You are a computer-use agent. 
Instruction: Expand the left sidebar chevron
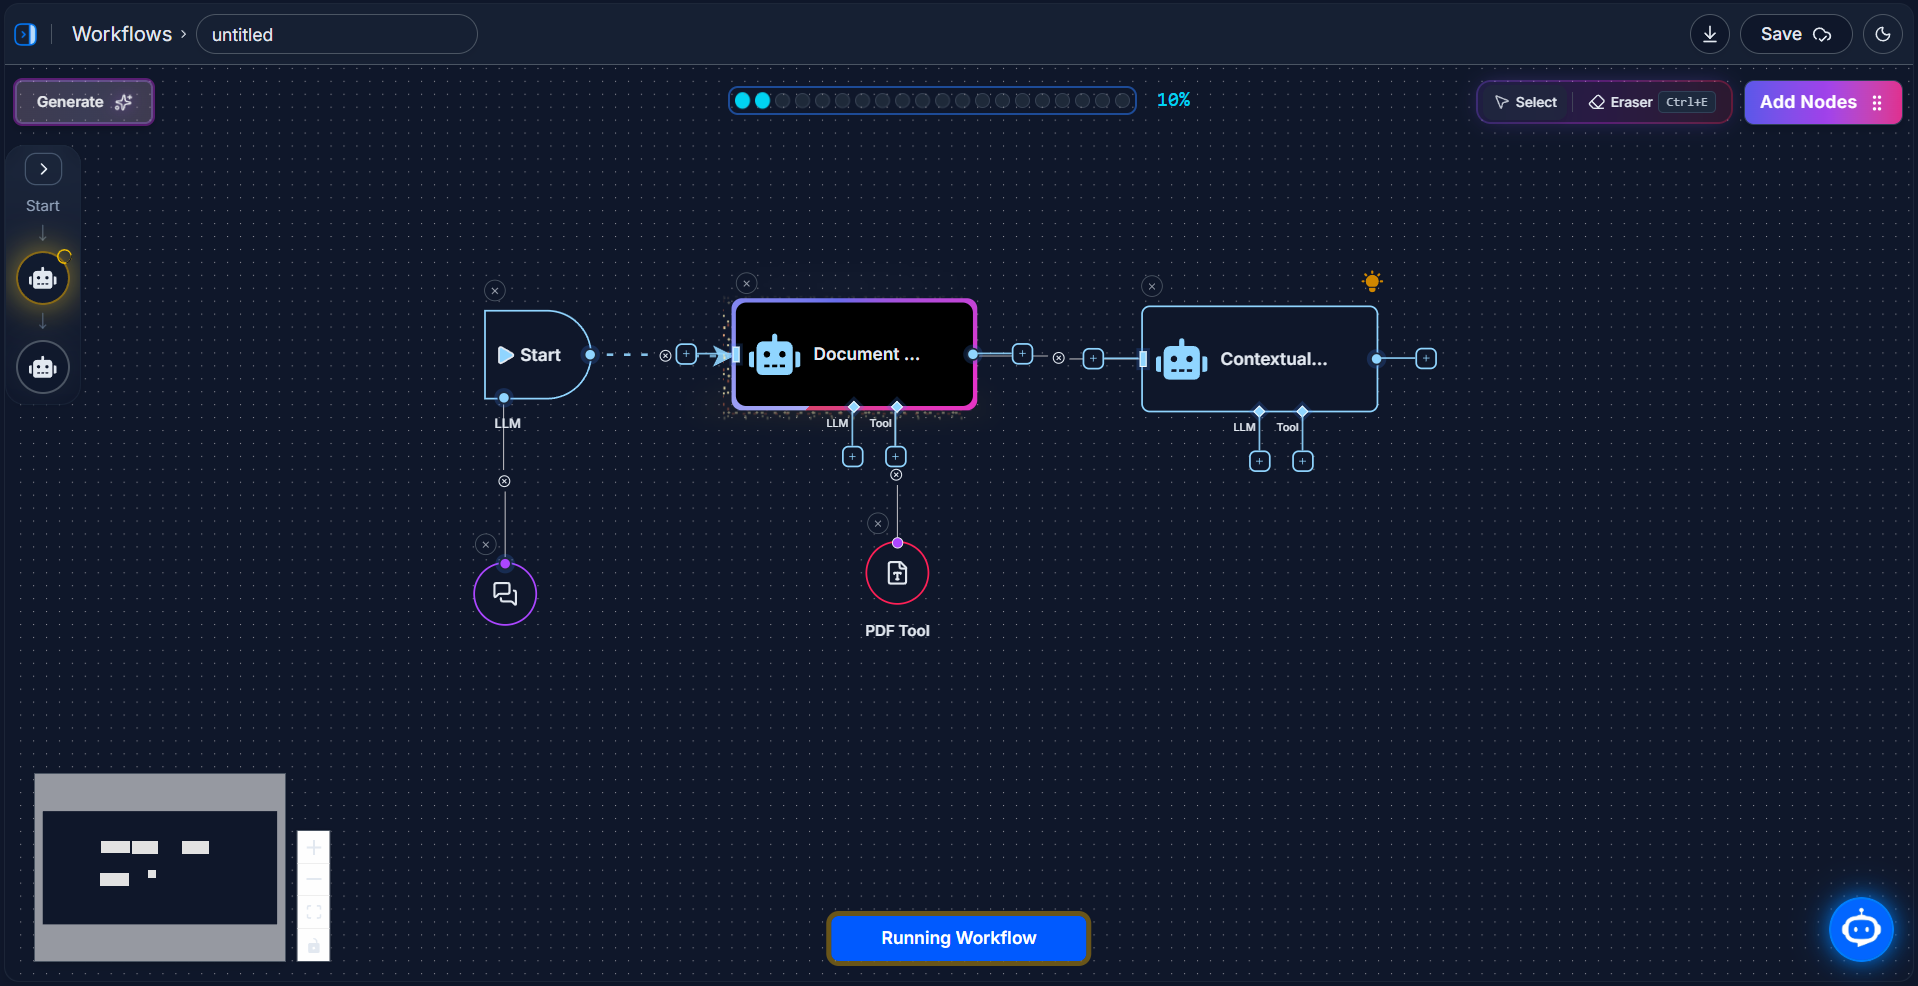coord(43,169)
